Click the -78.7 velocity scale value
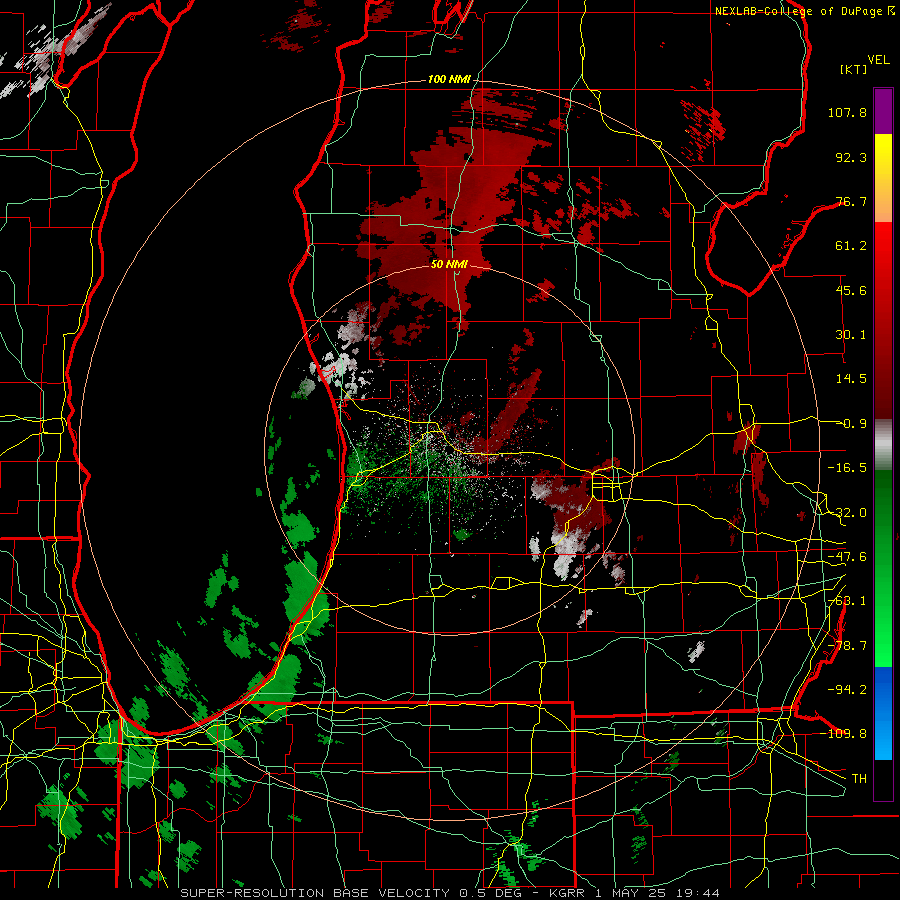This screenshot has height=900, width=900. (847, 646)
